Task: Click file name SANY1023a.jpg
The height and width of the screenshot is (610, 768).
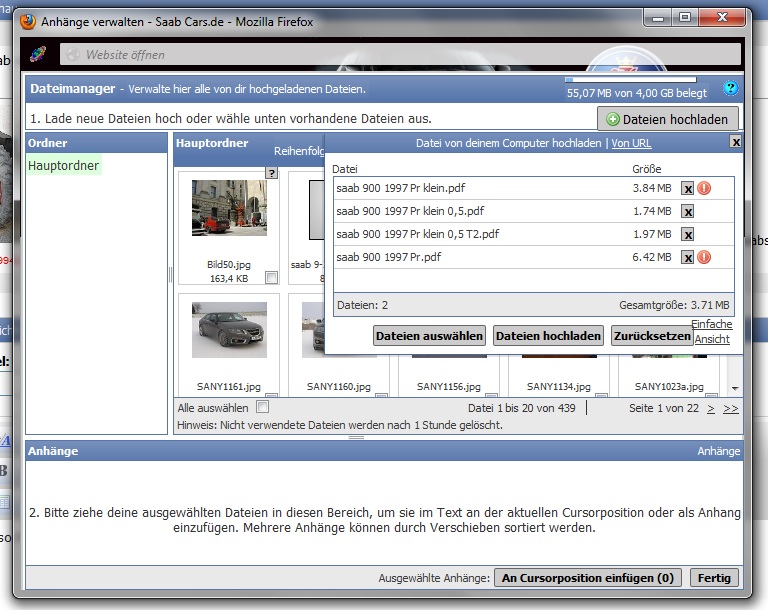Action: coord(669,387)
